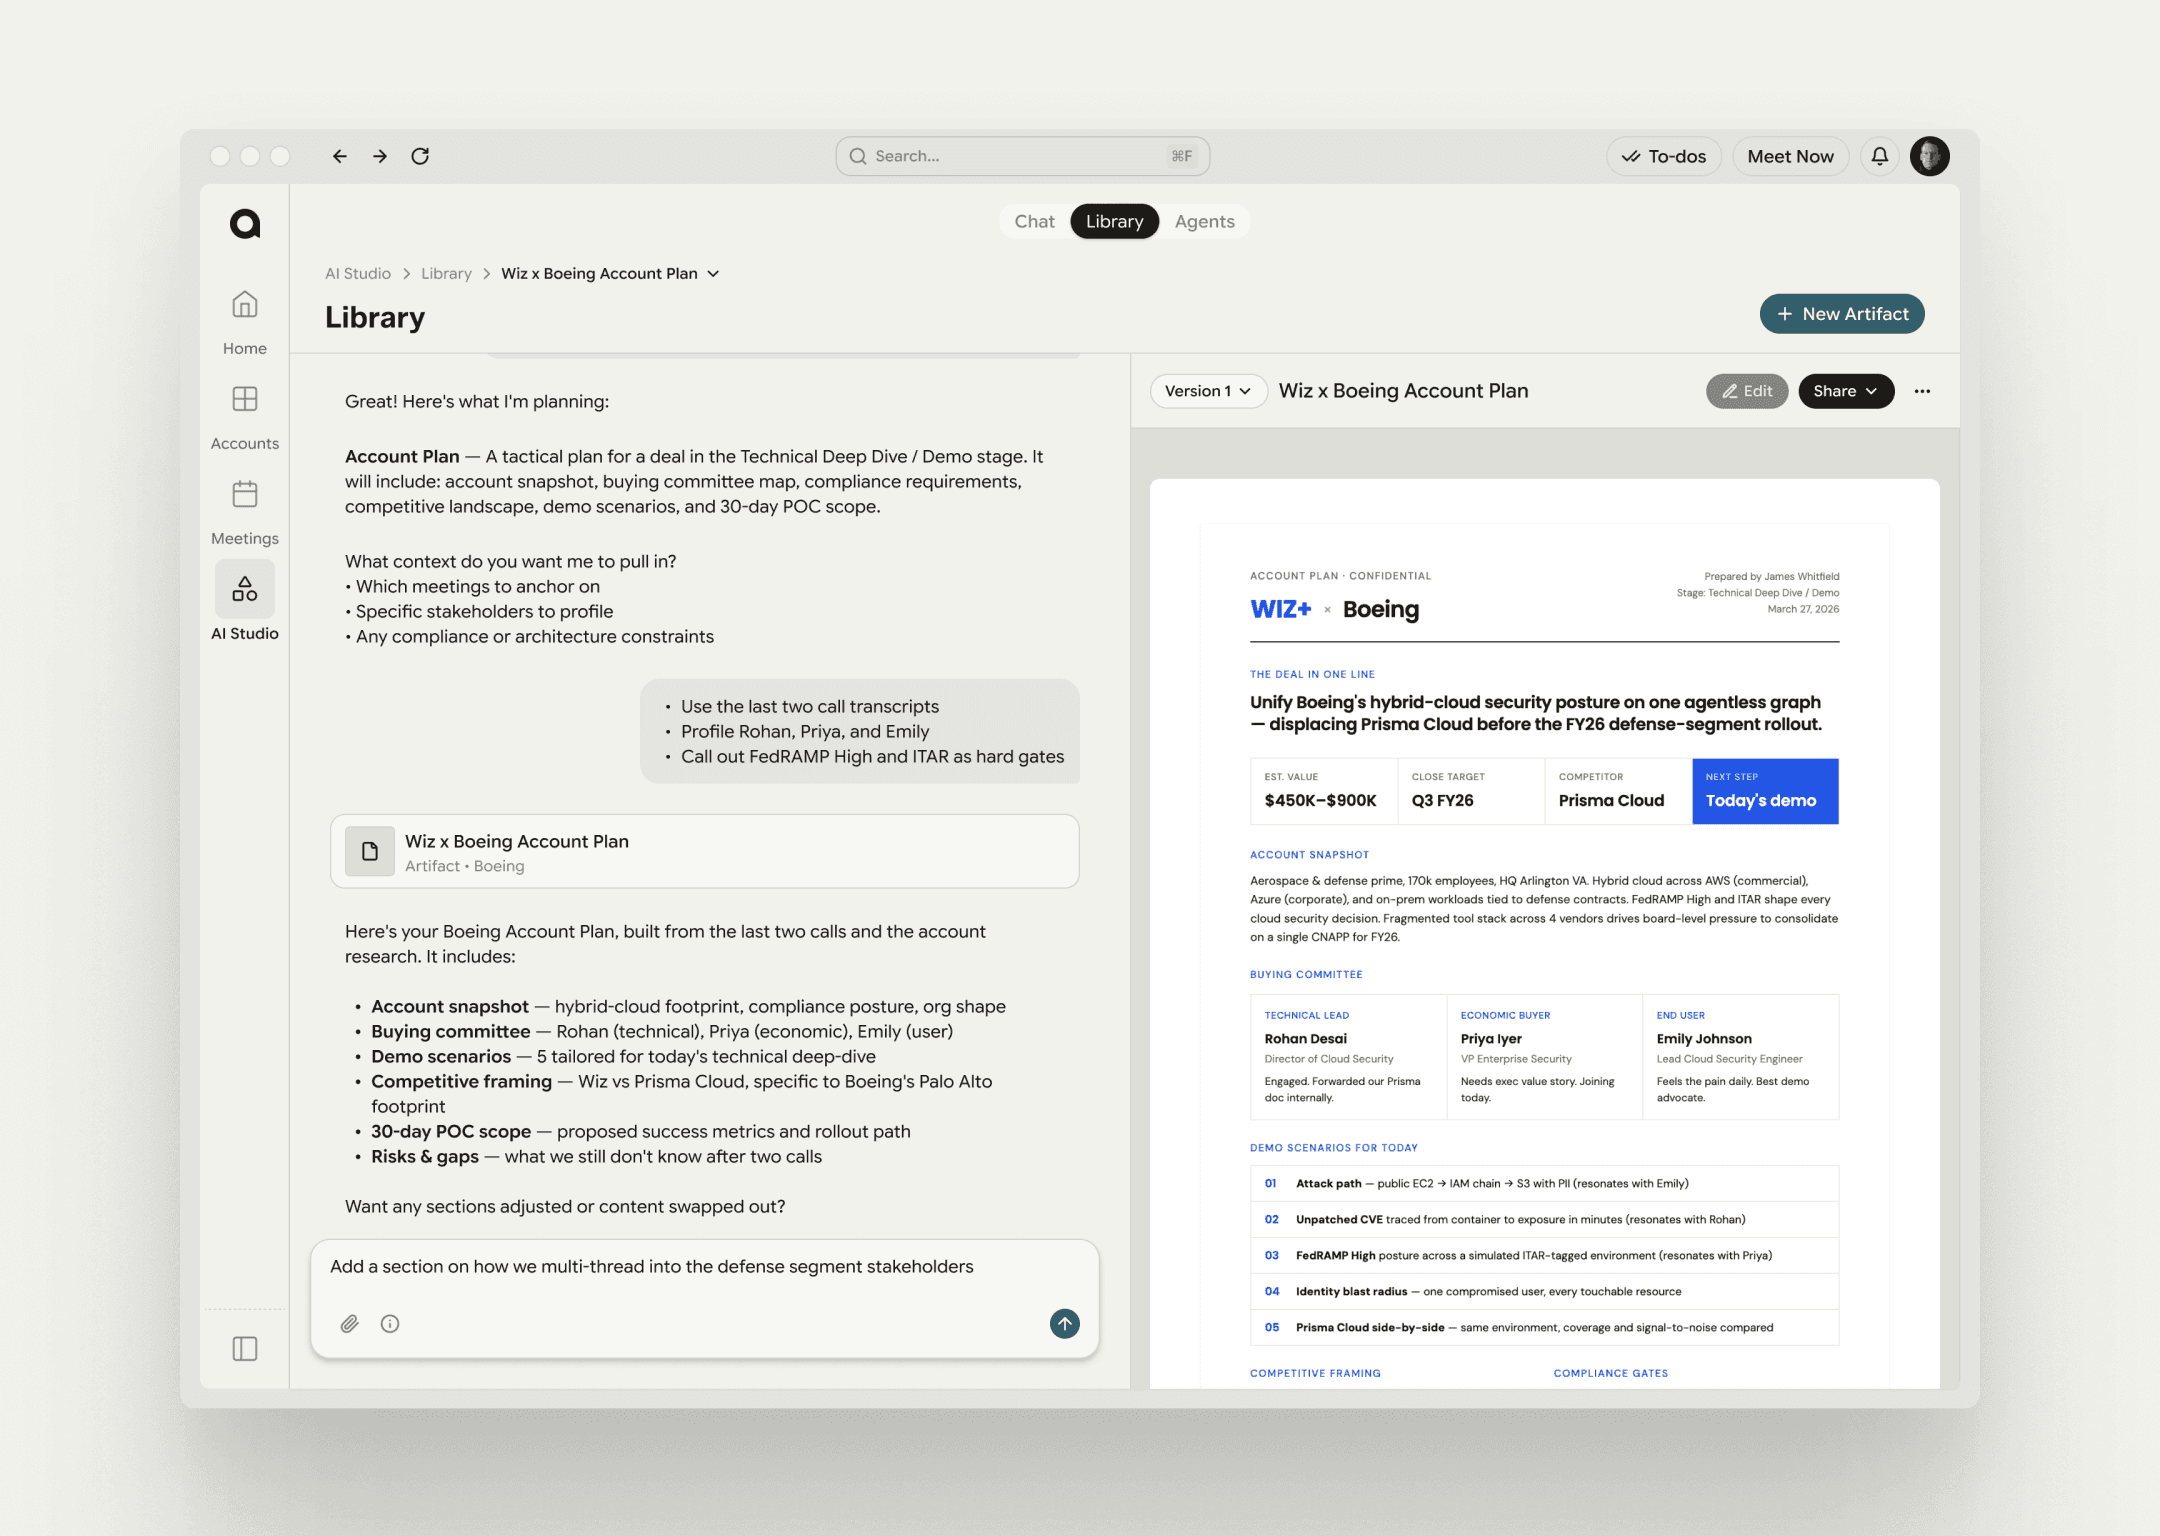
Task: Open the Wiz x Boeing Account Plan artifact card
Action: point(705,851)
